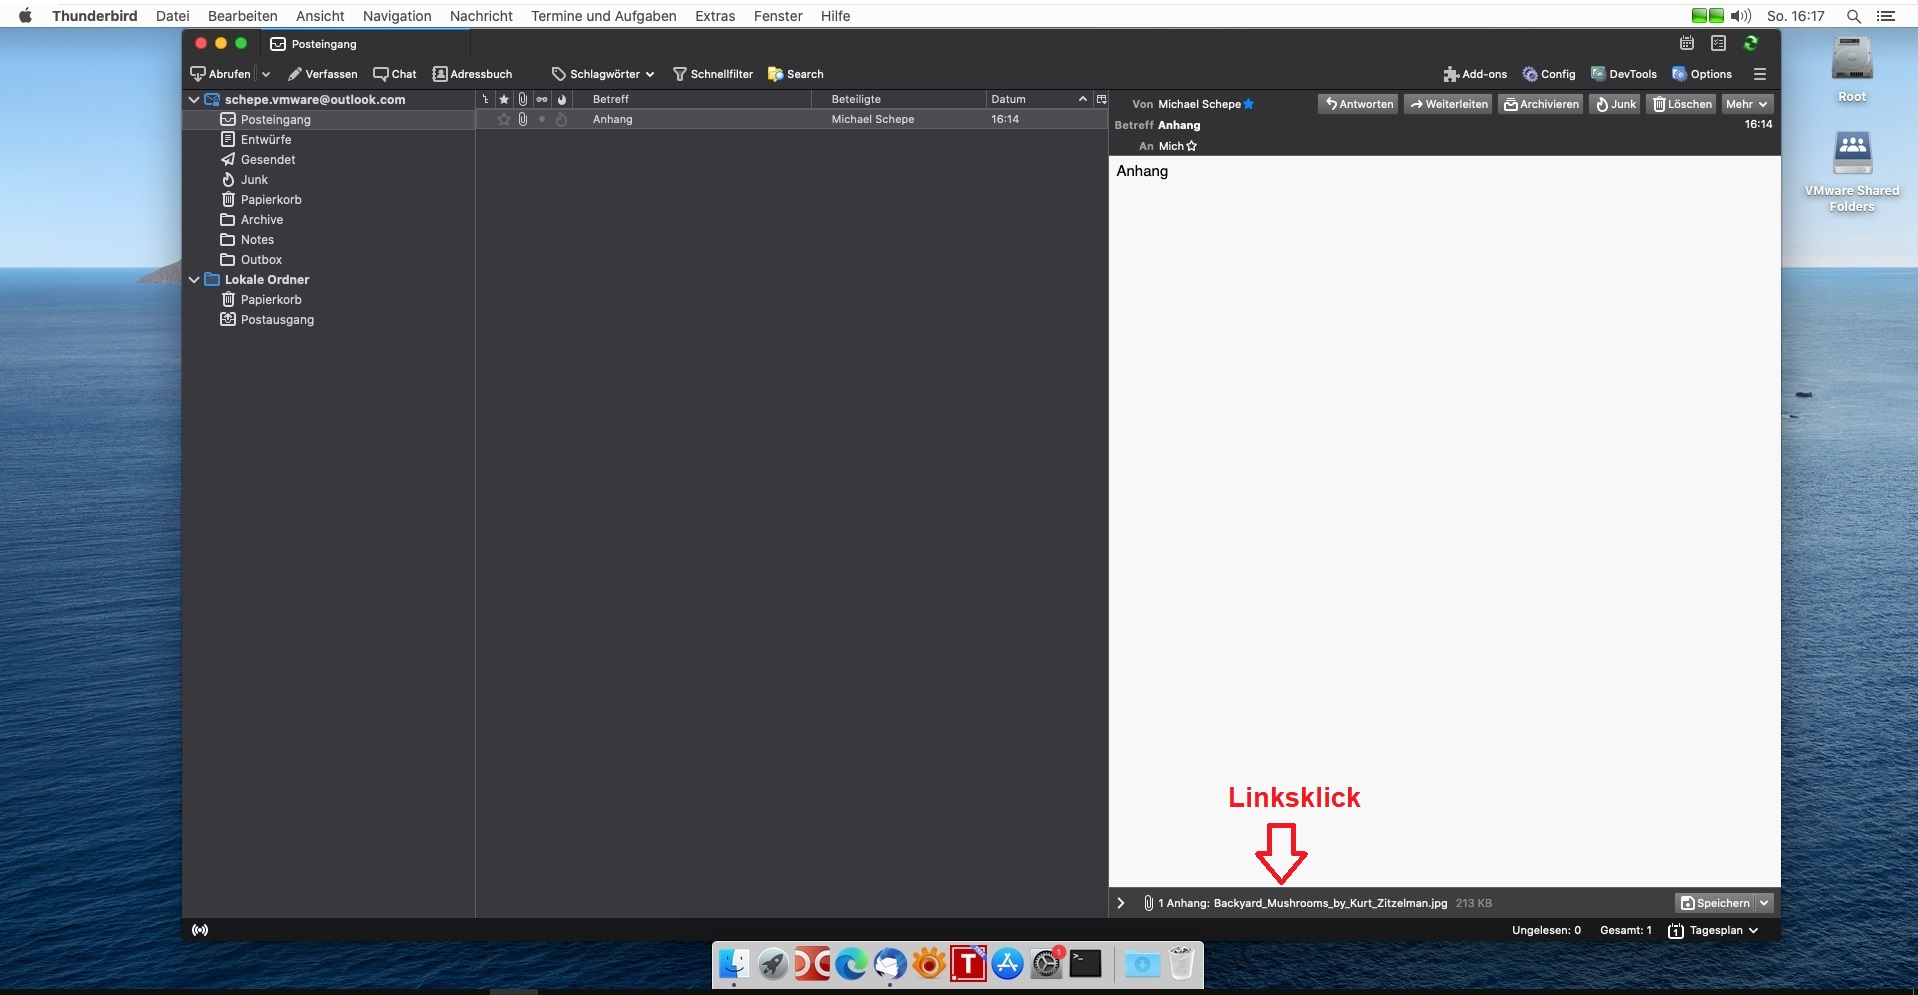This screenshot has width=1918, height=995.
Task: Forward the message with Weiterleiten
Action: coord(1448,104)
